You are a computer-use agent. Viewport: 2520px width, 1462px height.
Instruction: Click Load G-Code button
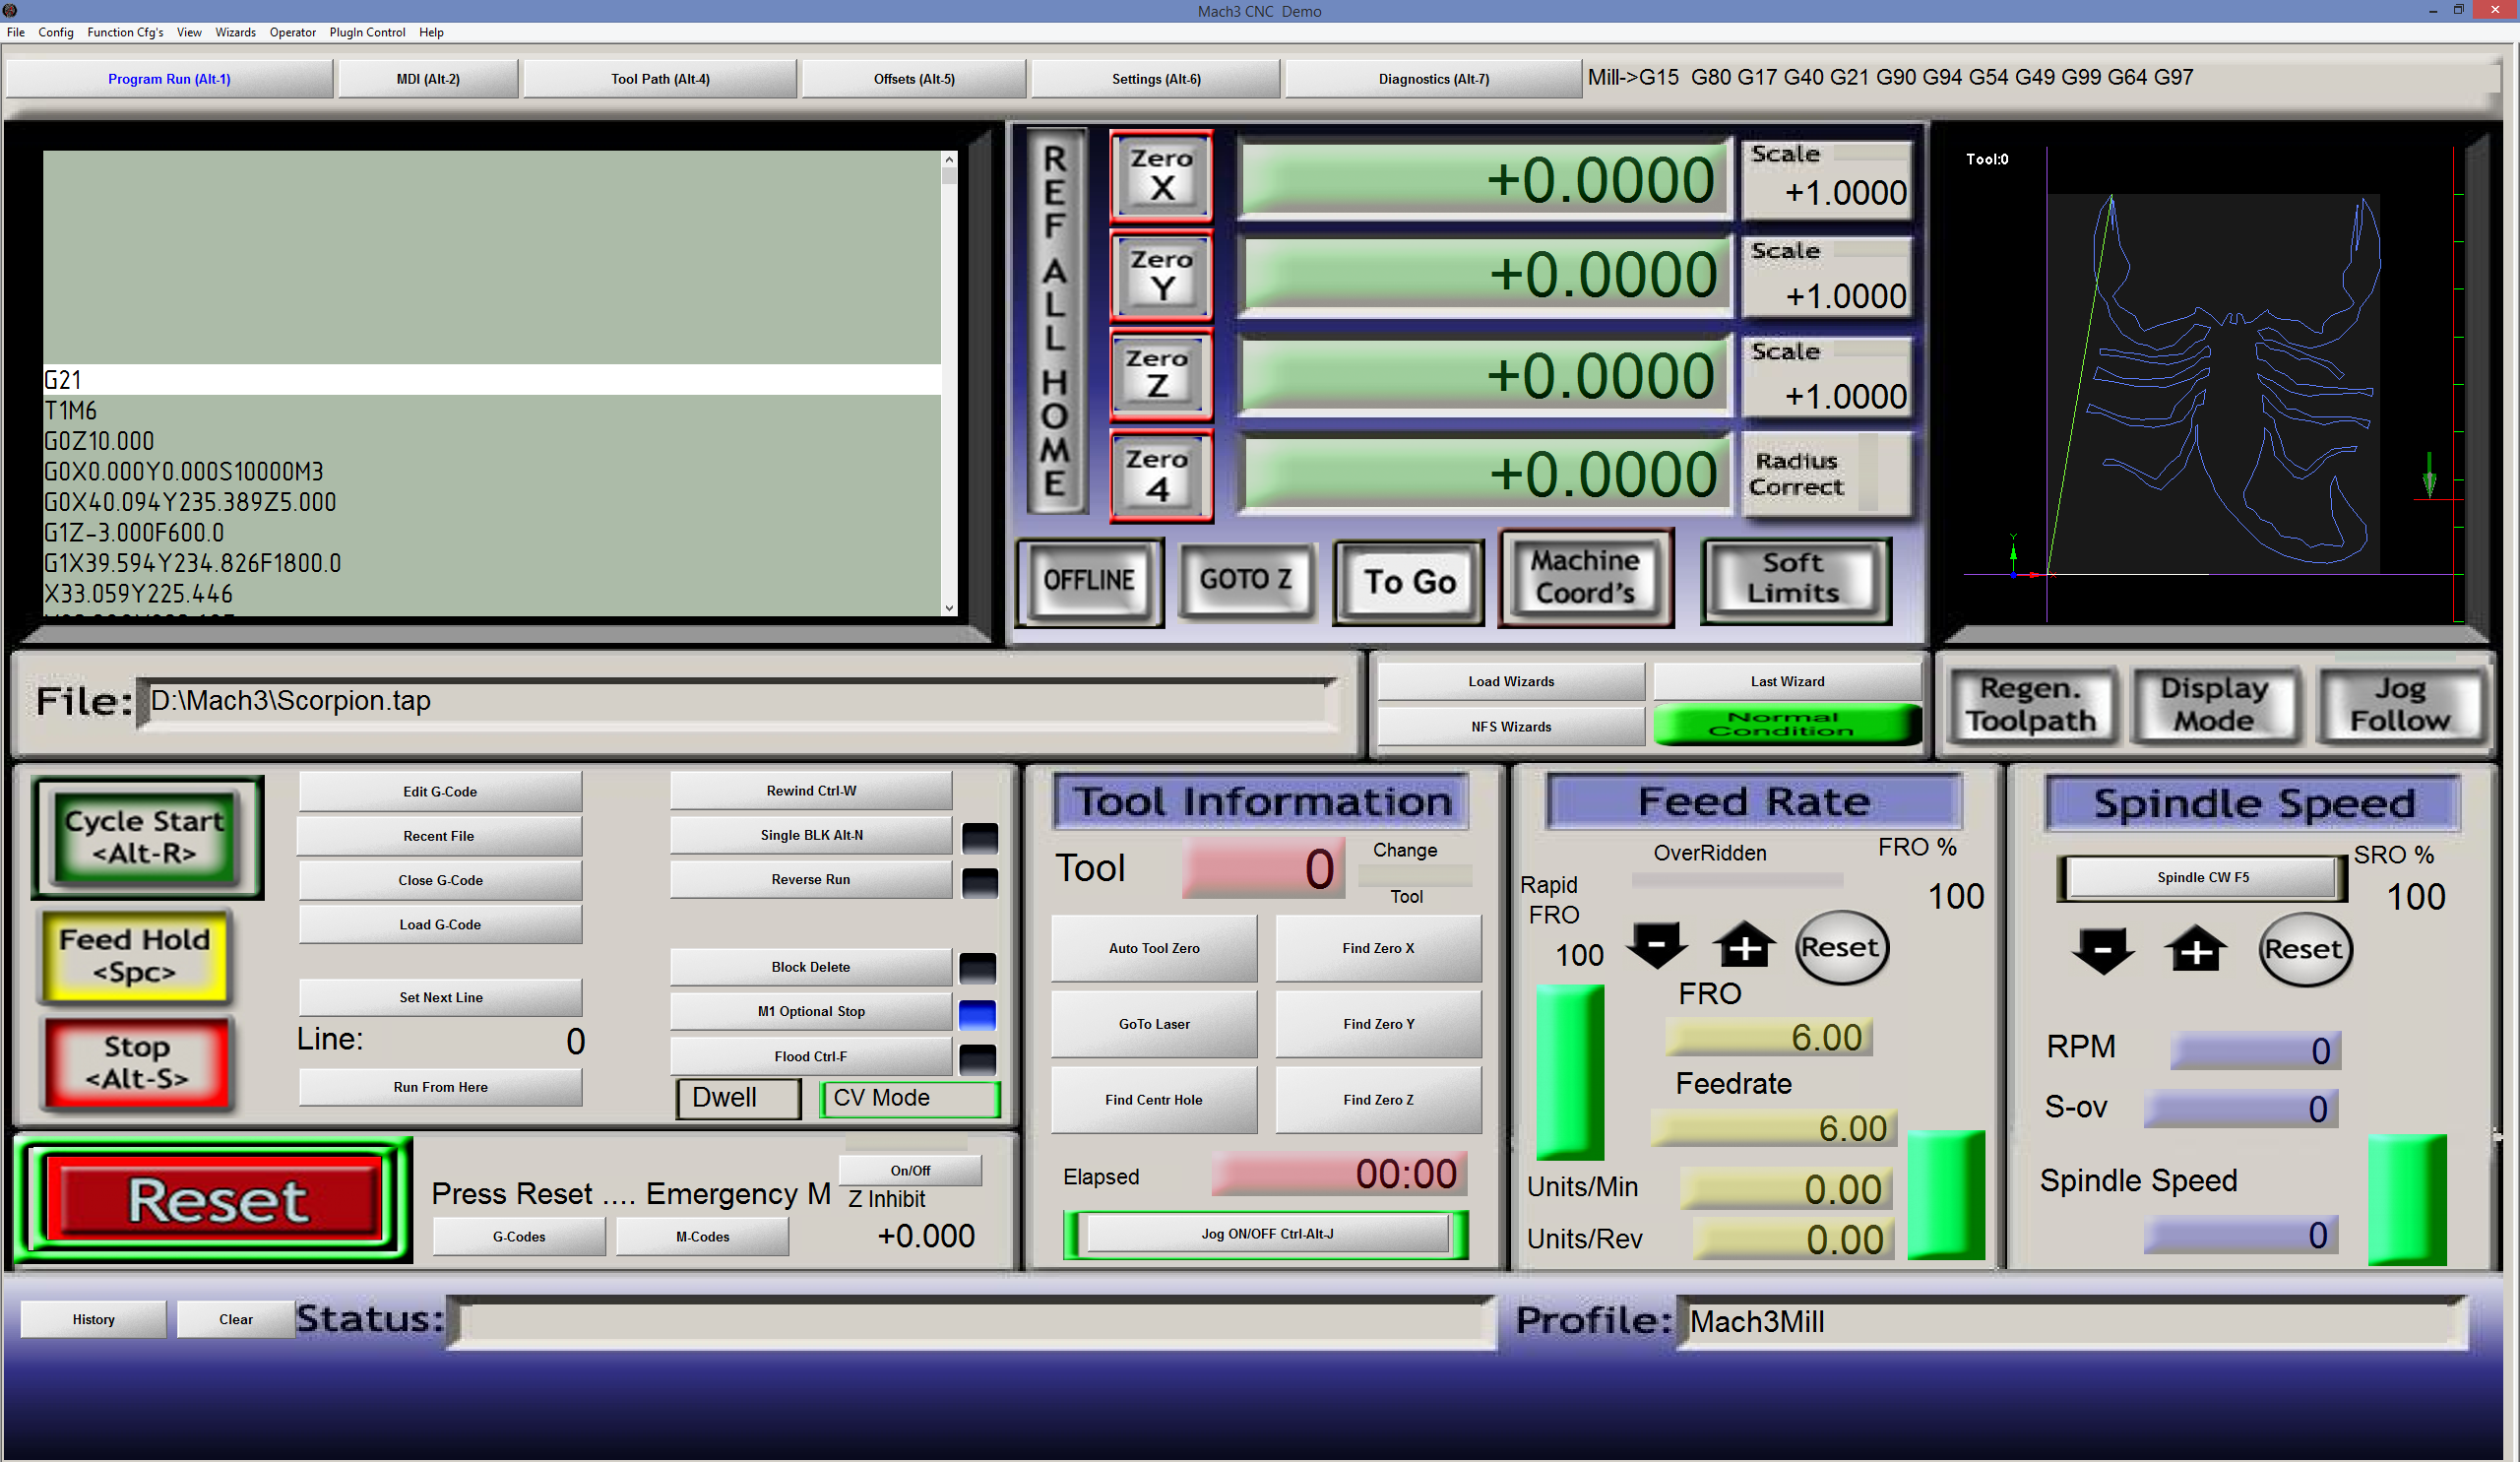[440, 925]
